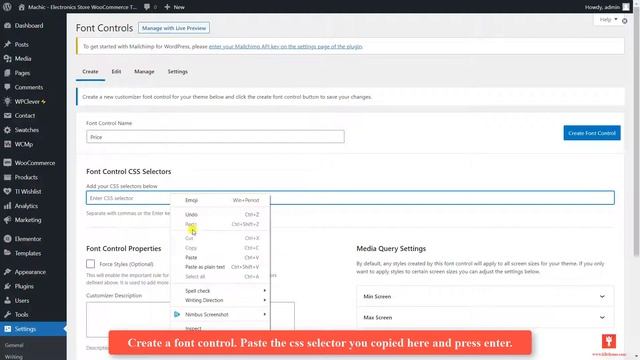The width and height of the screenshot is (640, 360).
Task: Open the Mailchimp API key settings link
Action: [x=285, y=47]
